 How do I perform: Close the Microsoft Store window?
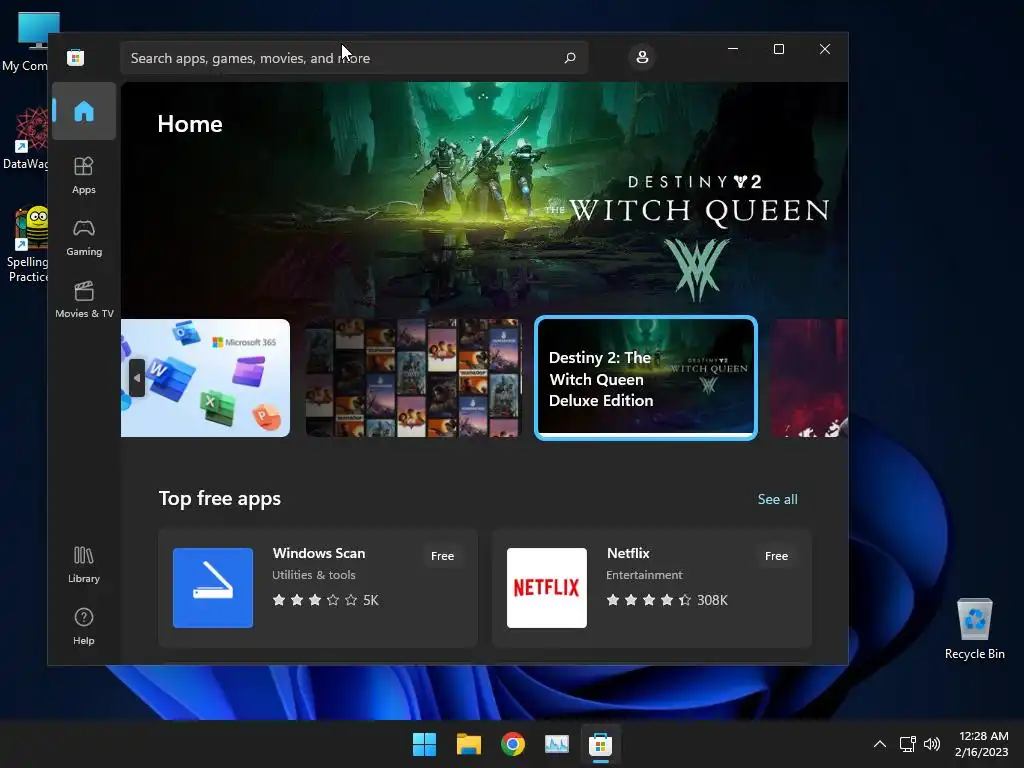click(825, 49)
